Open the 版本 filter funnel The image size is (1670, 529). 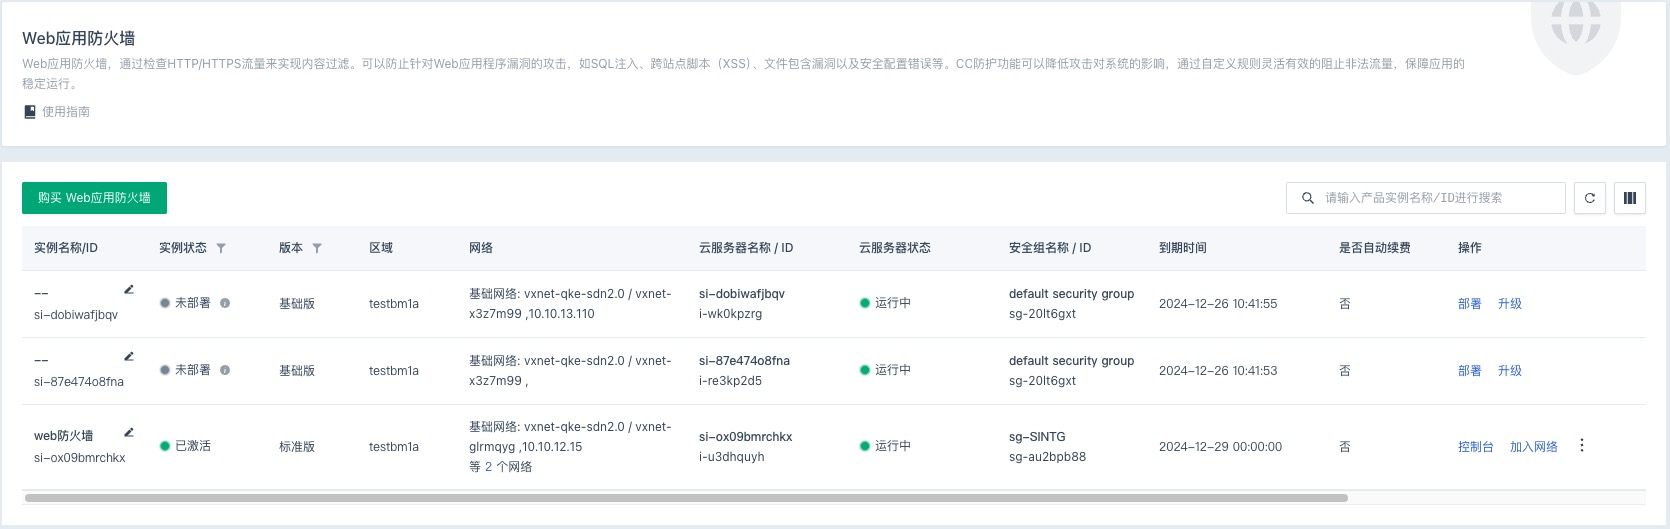317,248
